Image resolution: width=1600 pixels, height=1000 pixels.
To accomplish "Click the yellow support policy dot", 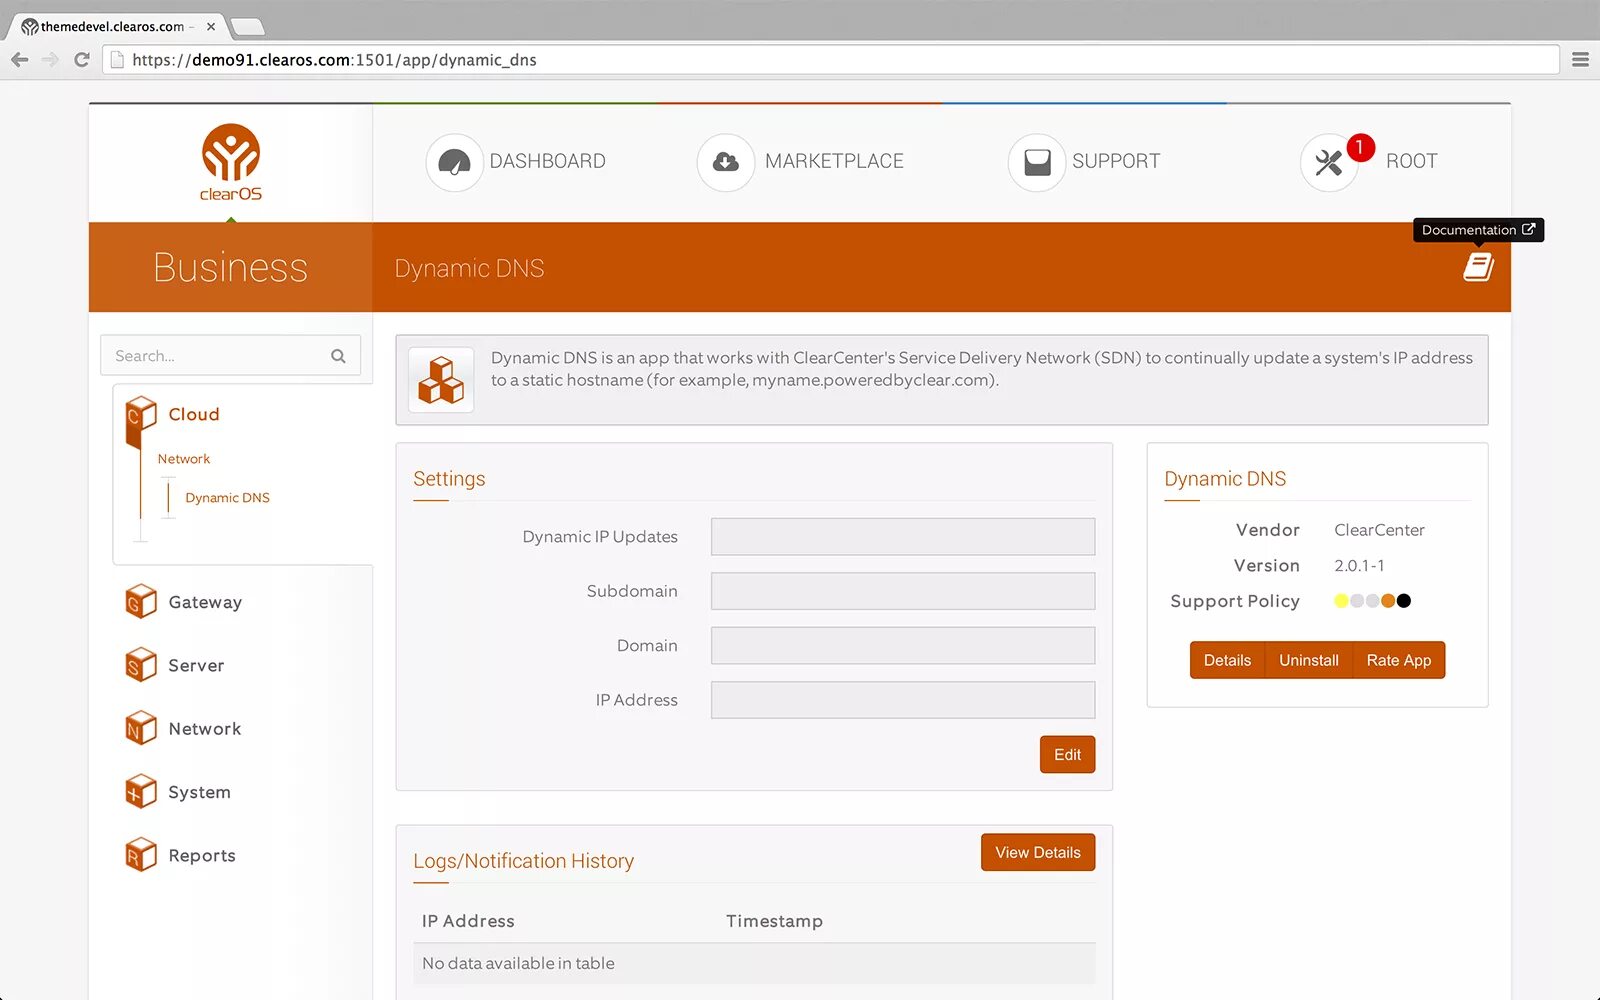I will tap(1341, 601).
